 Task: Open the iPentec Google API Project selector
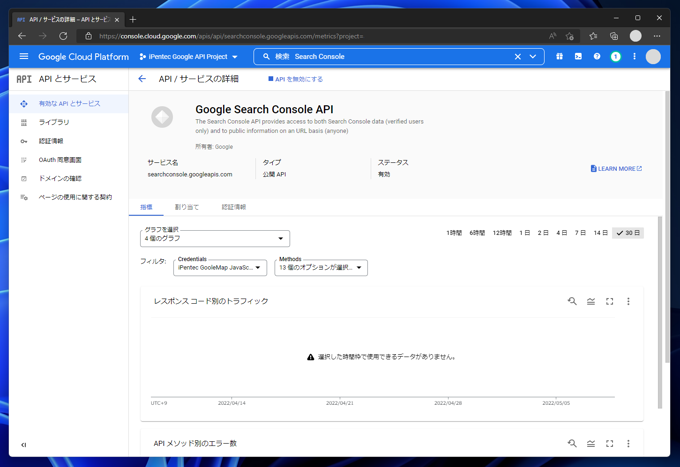[189, 57]
